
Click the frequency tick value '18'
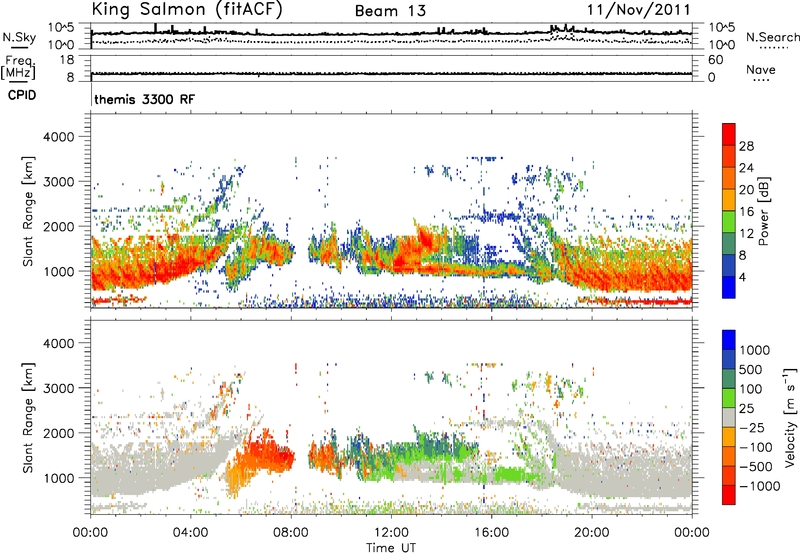tap(67, 60)
